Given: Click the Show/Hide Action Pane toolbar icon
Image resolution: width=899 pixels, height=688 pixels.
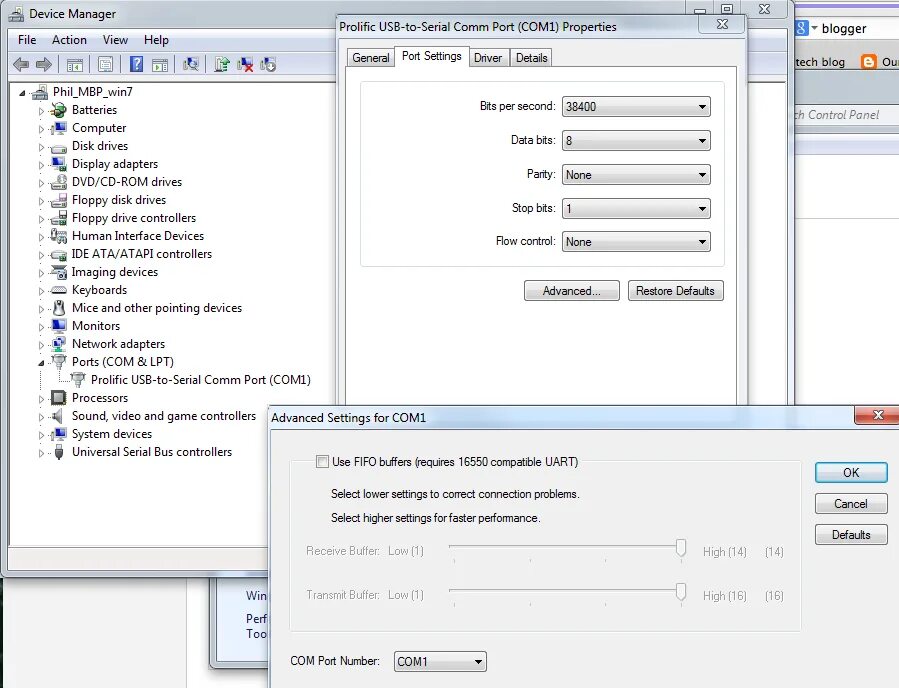Looking at the screenshot, I should coord(160,64).
